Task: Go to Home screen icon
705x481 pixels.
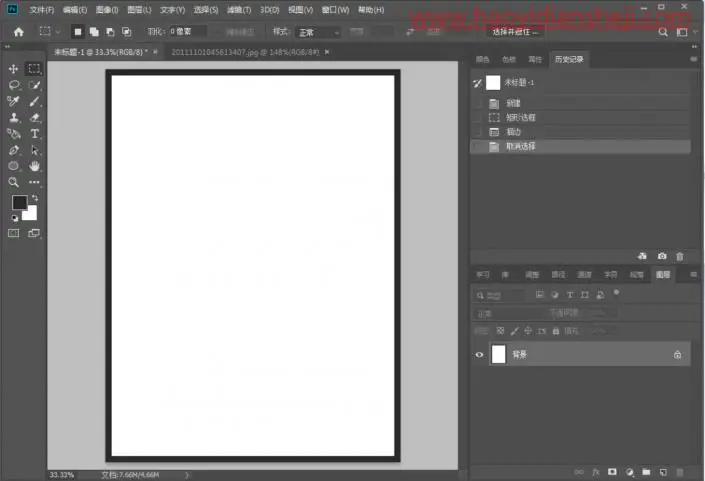Action: [x=18, y=32]
